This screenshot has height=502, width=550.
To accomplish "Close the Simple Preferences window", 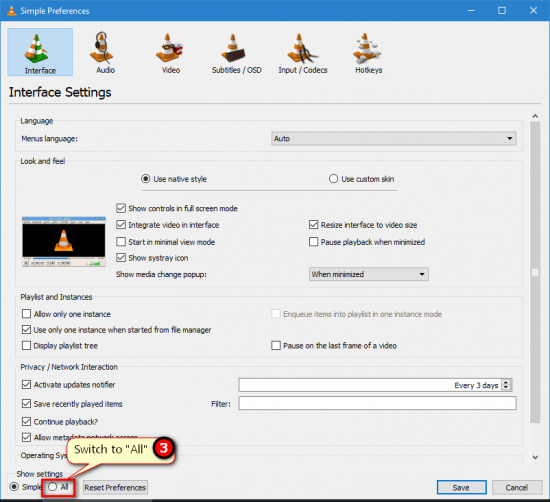I will point(533,11).
